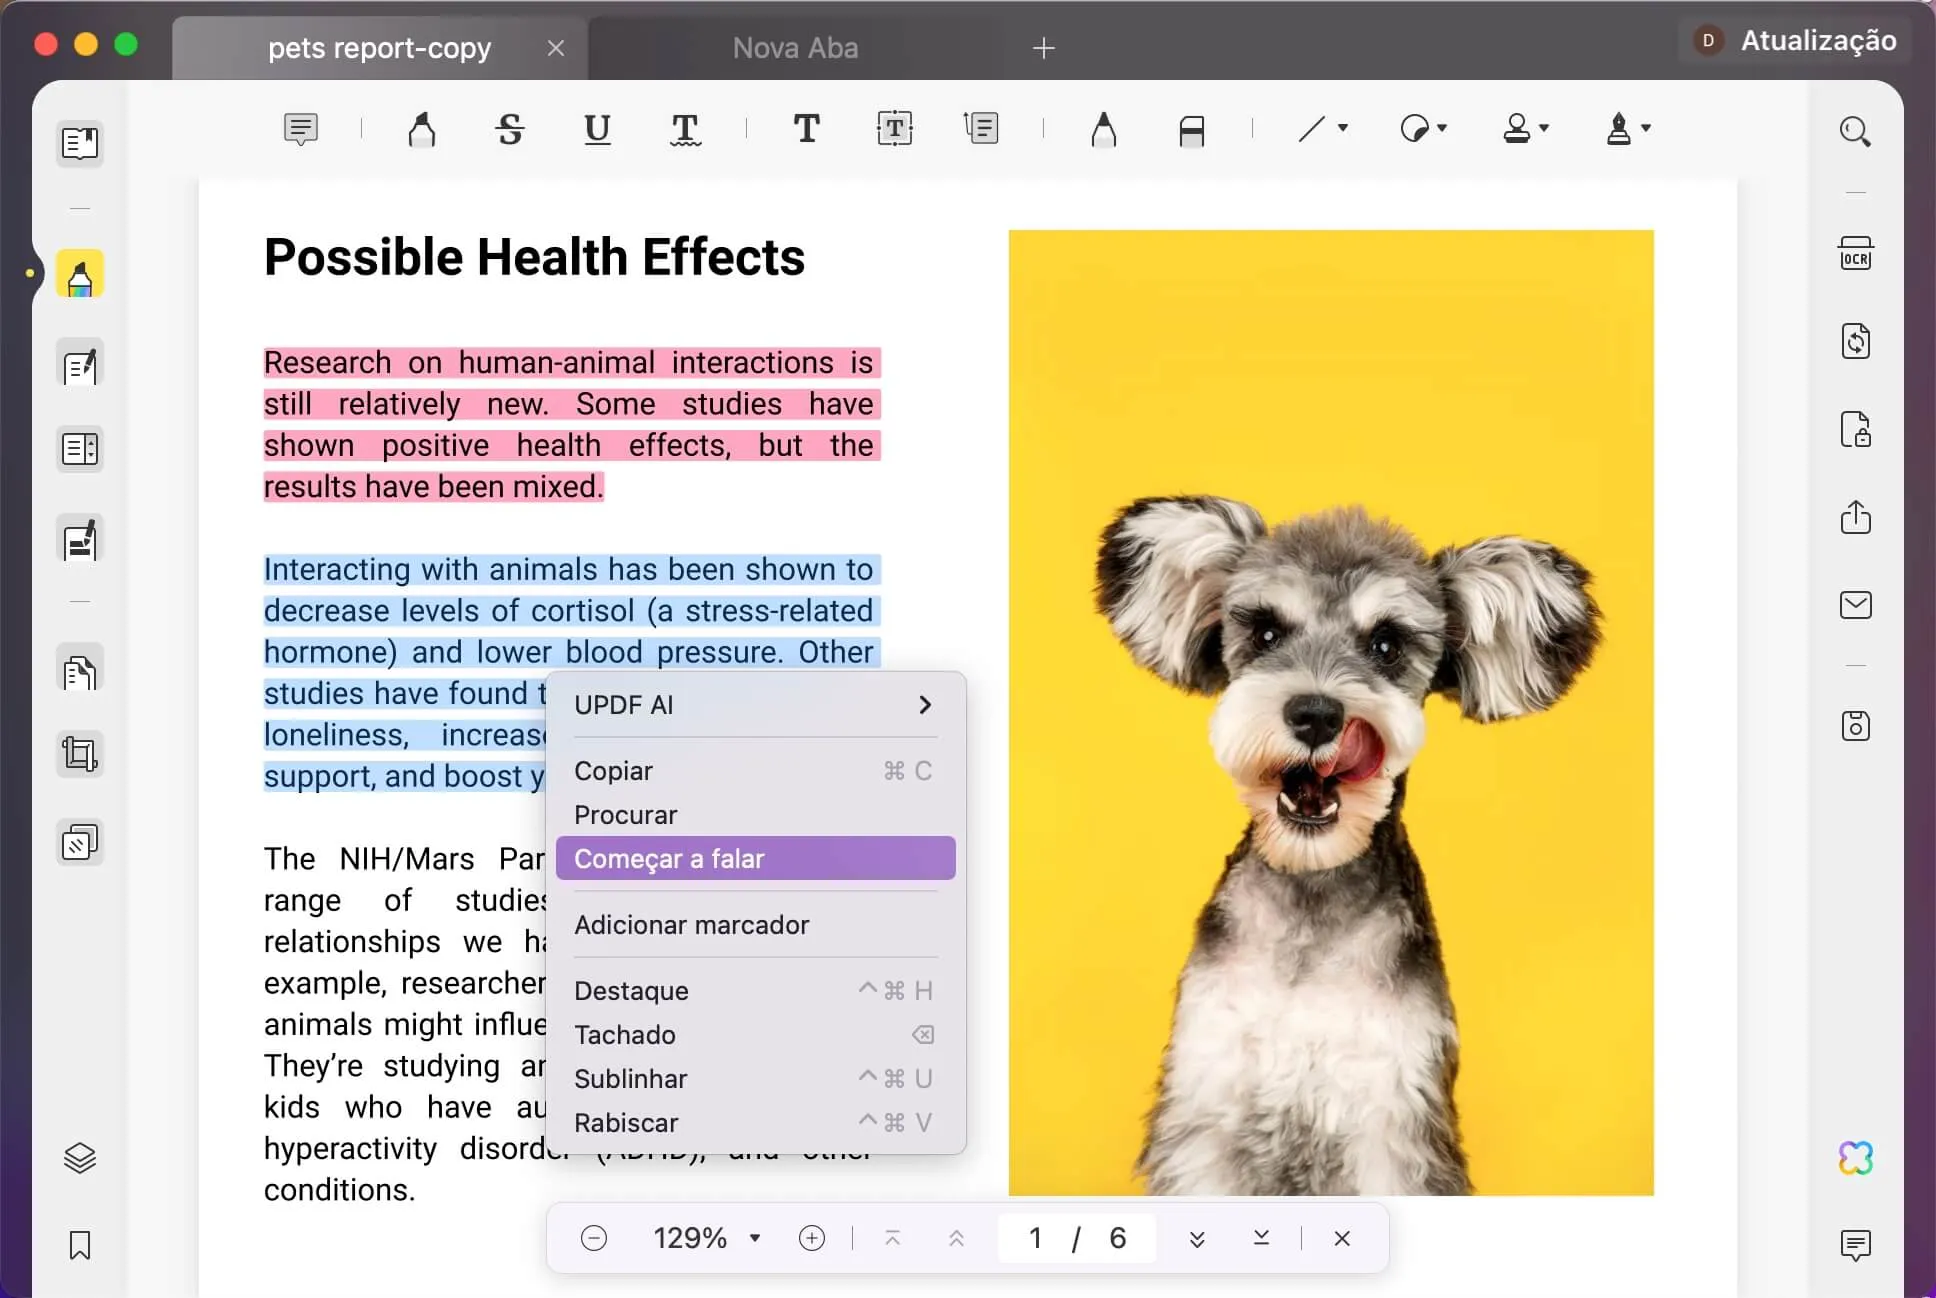Go to the previous page button
This screenshot has width=1936, height=1298.
tap(956, 1238)
